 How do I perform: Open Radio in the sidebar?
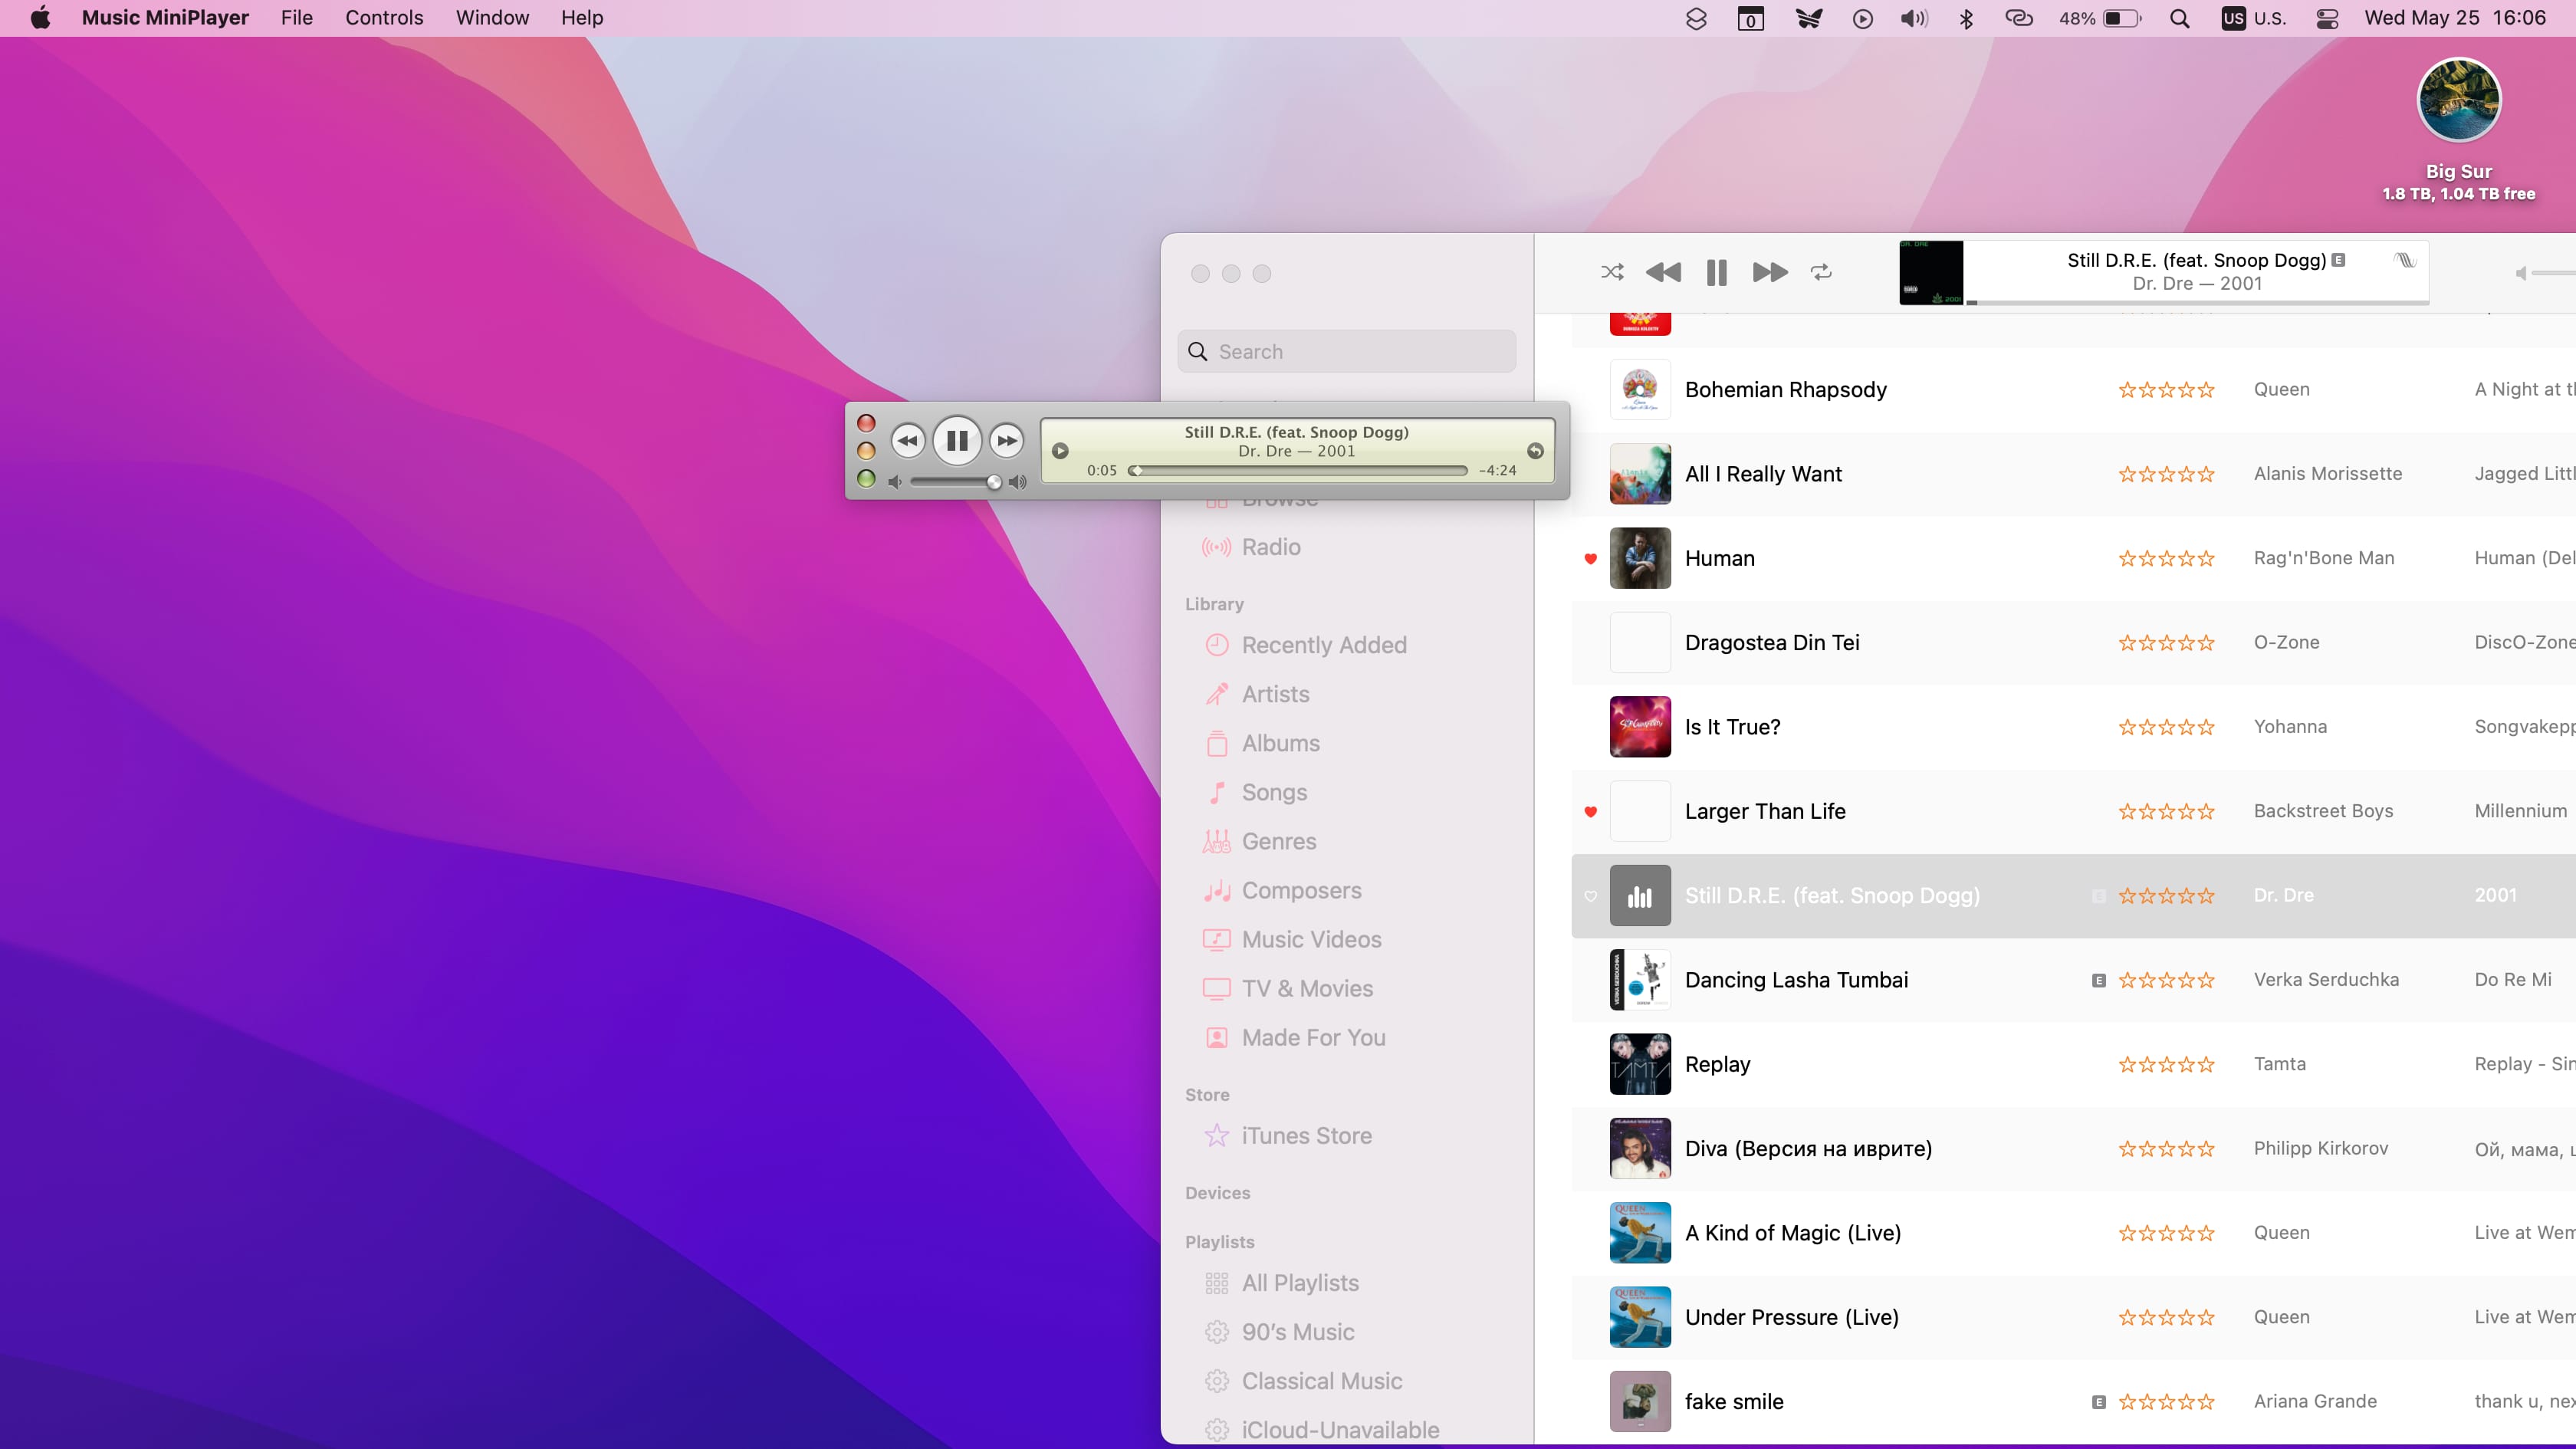coord(1252,547)
